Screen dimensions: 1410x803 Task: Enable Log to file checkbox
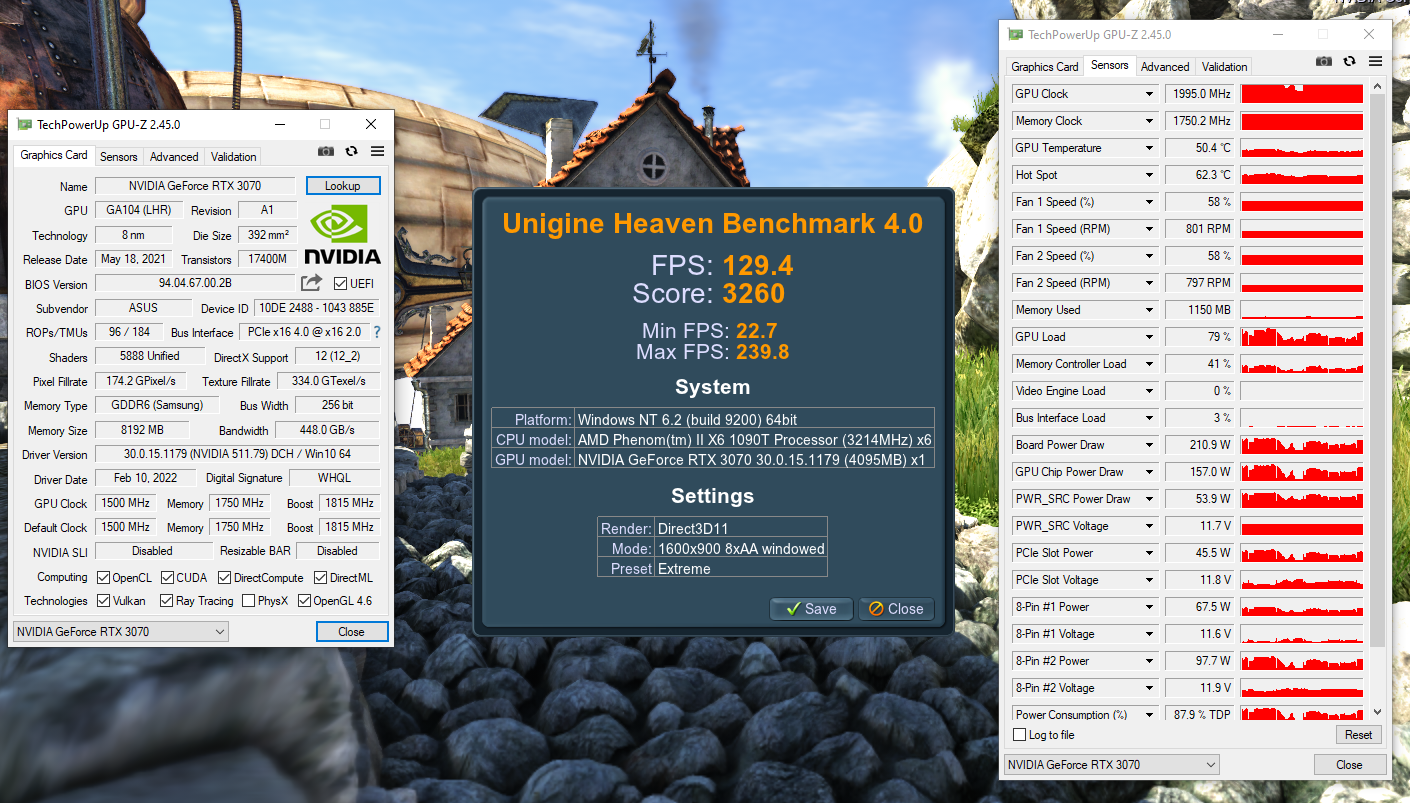[x=1020, y=735]
